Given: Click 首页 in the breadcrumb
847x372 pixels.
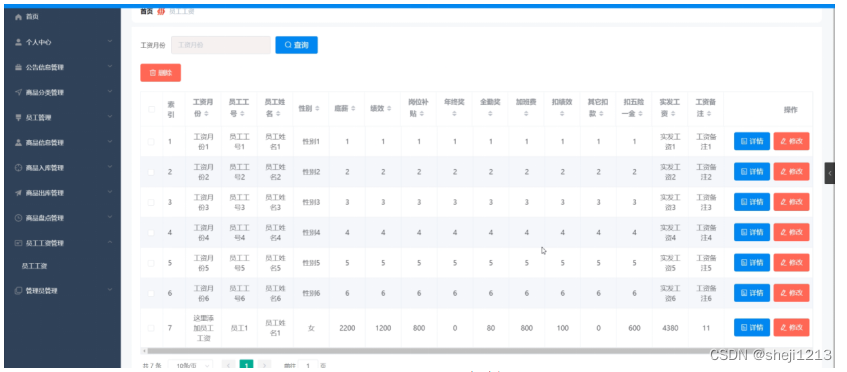Looking at the screenshot, I should coord(146,11).
